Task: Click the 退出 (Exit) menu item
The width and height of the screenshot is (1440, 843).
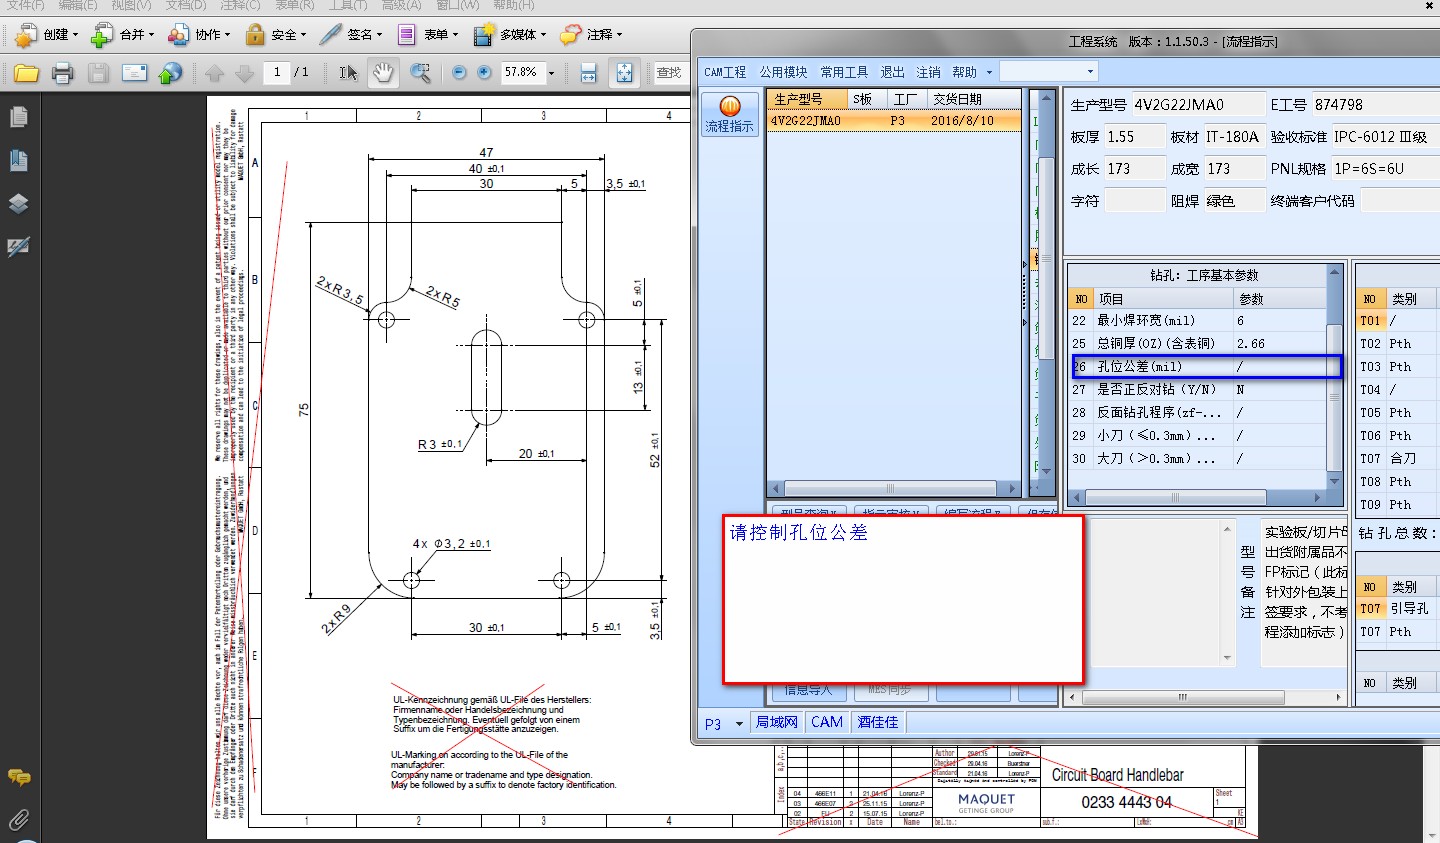Action: [892, 72]
